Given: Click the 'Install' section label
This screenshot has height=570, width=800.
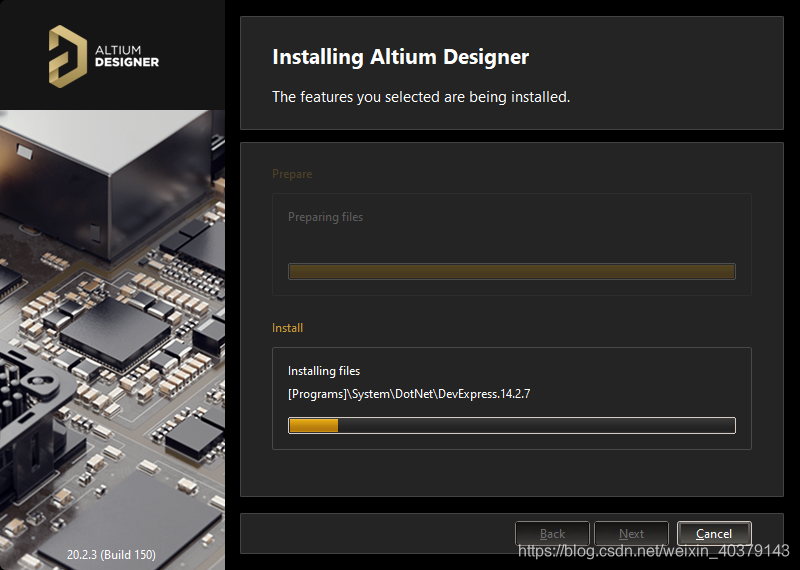Looking at the screenshot, I should (287, 328).
